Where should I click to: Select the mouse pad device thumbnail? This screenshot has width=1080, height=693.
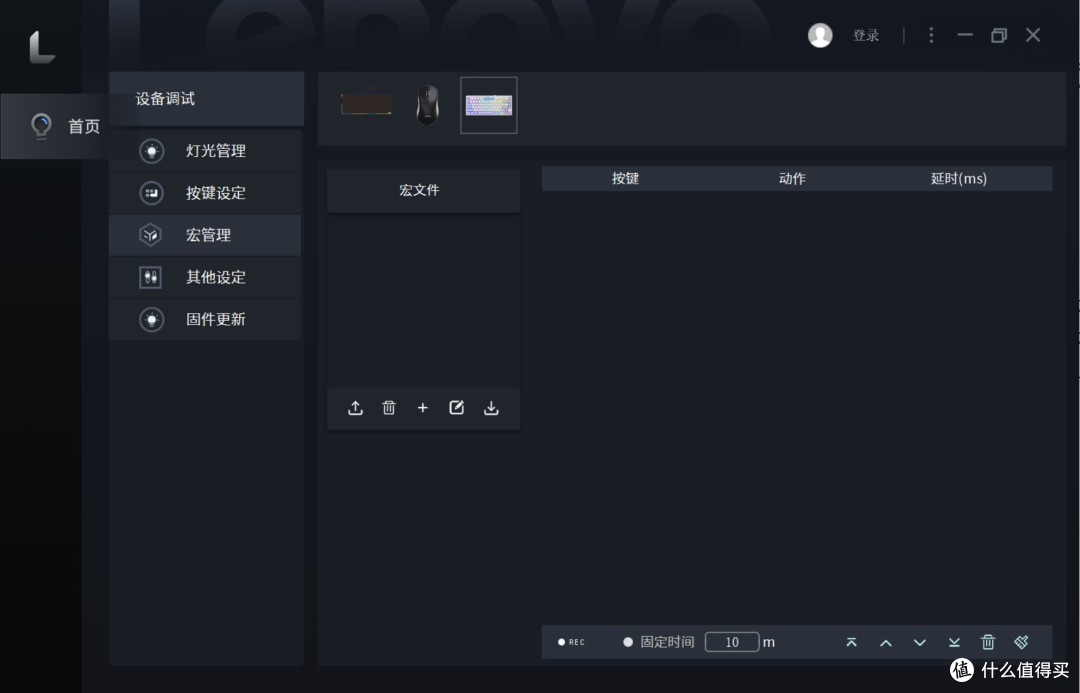366,104
